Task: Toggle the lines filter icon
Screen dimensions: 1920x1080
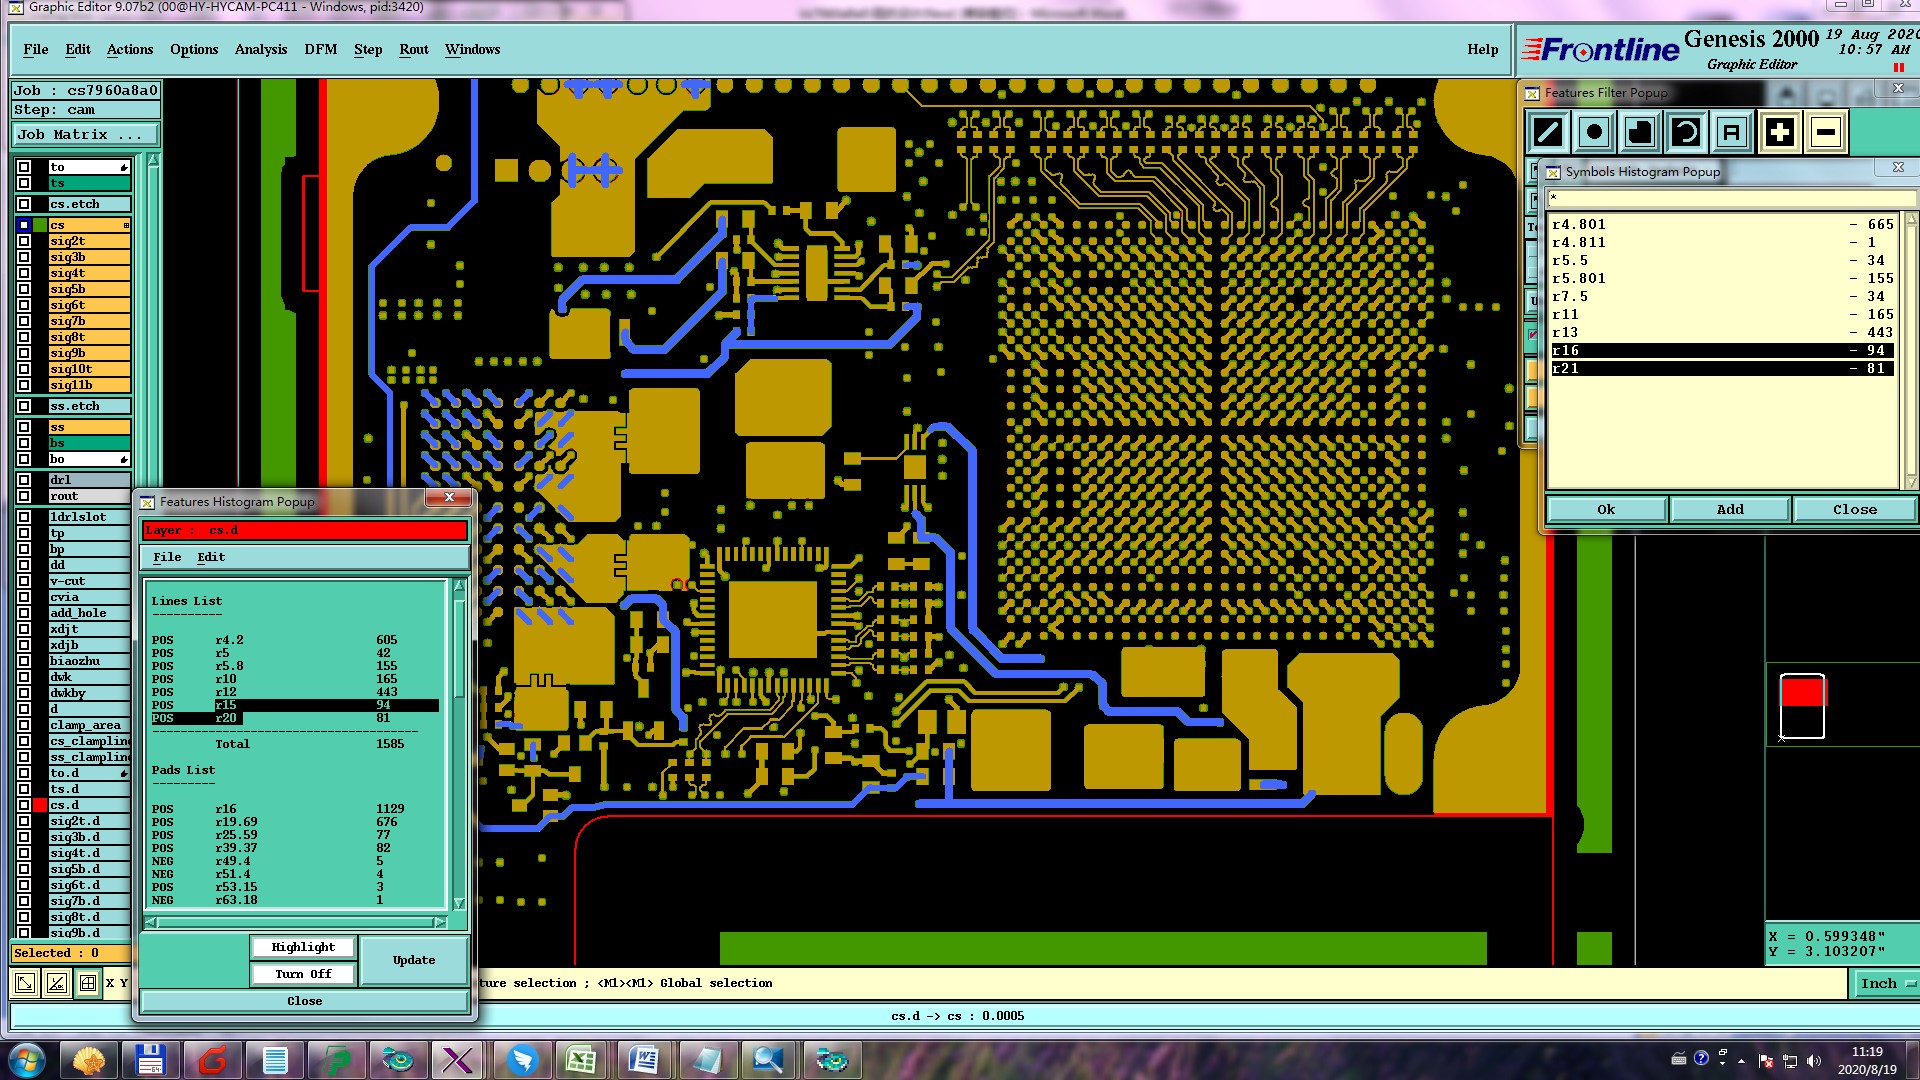Action: tap(1548, 132)
